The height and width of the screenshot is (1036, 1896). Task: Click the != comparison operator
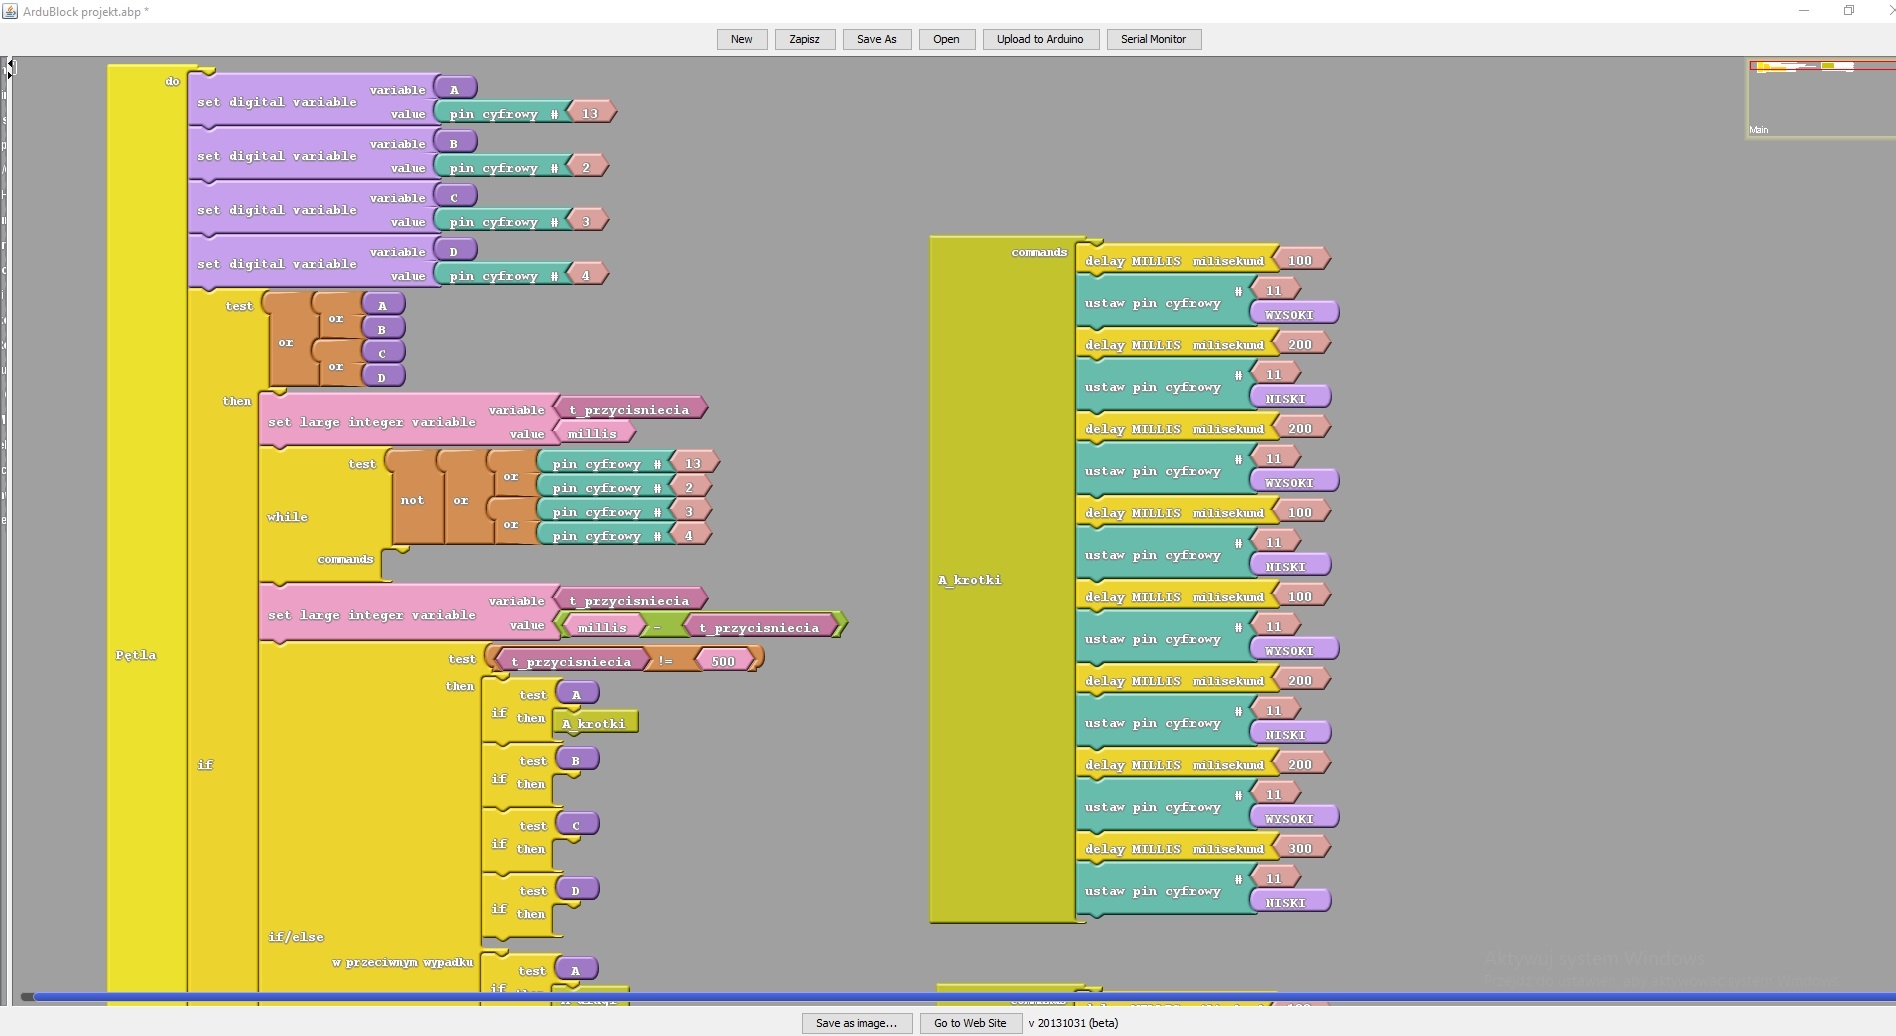[665, 661]
